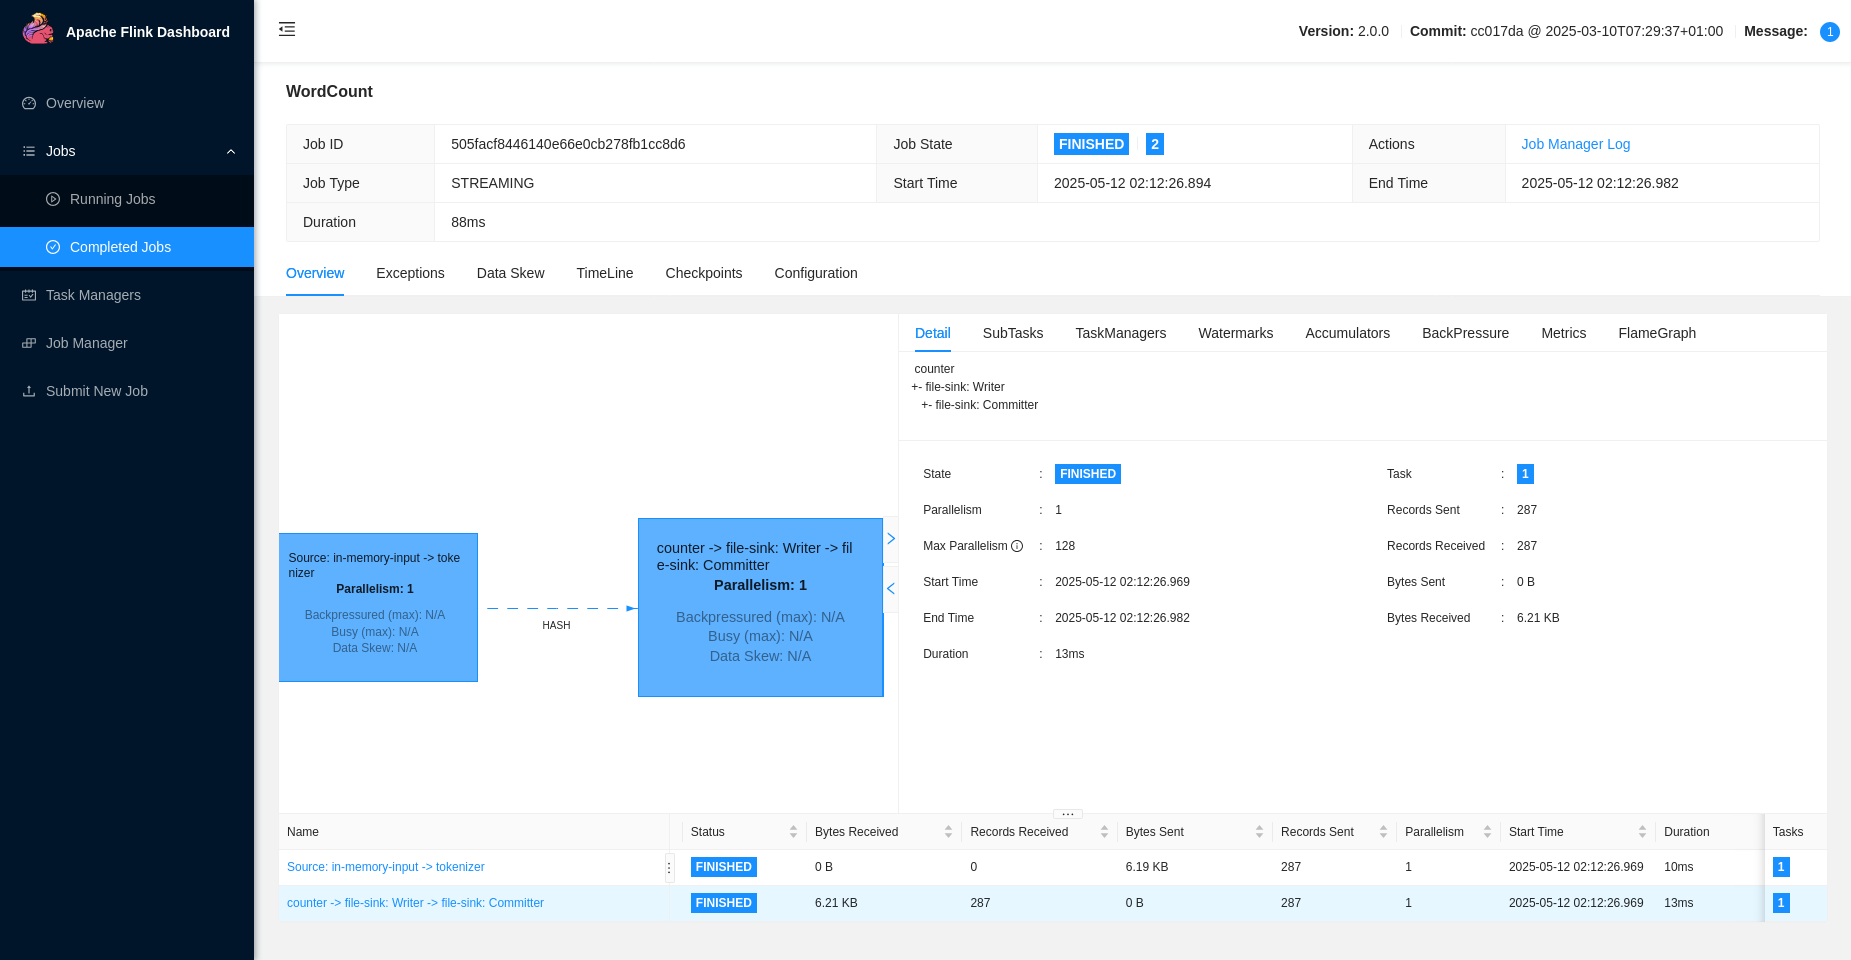
Task: Open the Watermarks tab
Action: coord(1235,333)
